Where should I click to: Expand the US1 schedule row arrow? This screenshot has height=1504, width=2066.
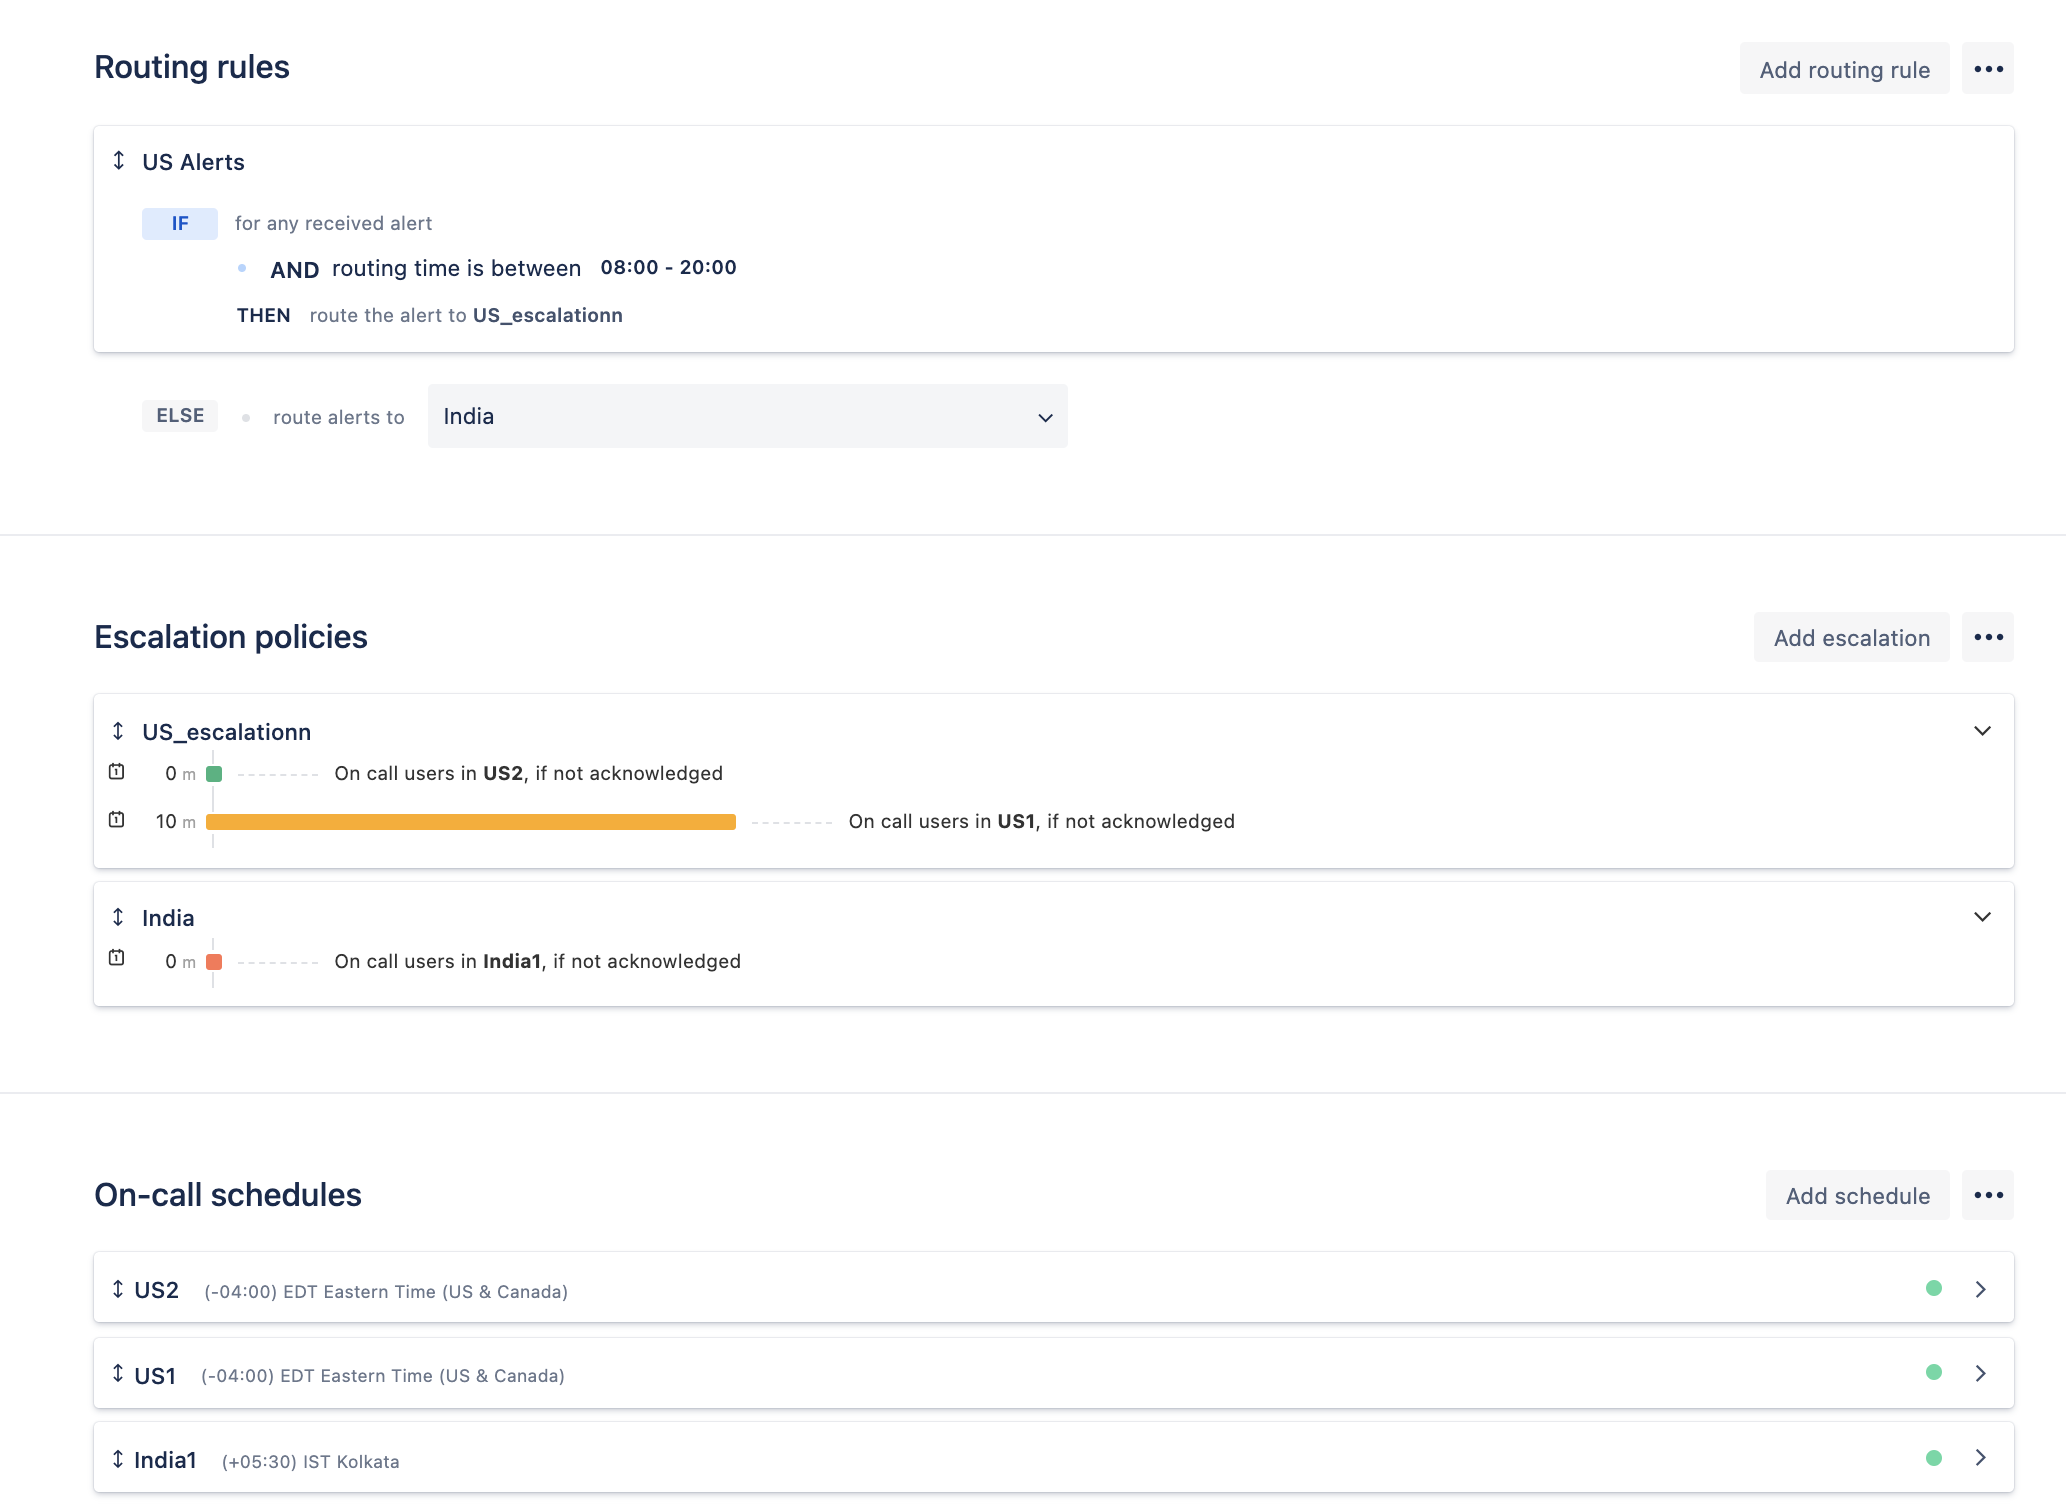(x=1980, y=1373)
